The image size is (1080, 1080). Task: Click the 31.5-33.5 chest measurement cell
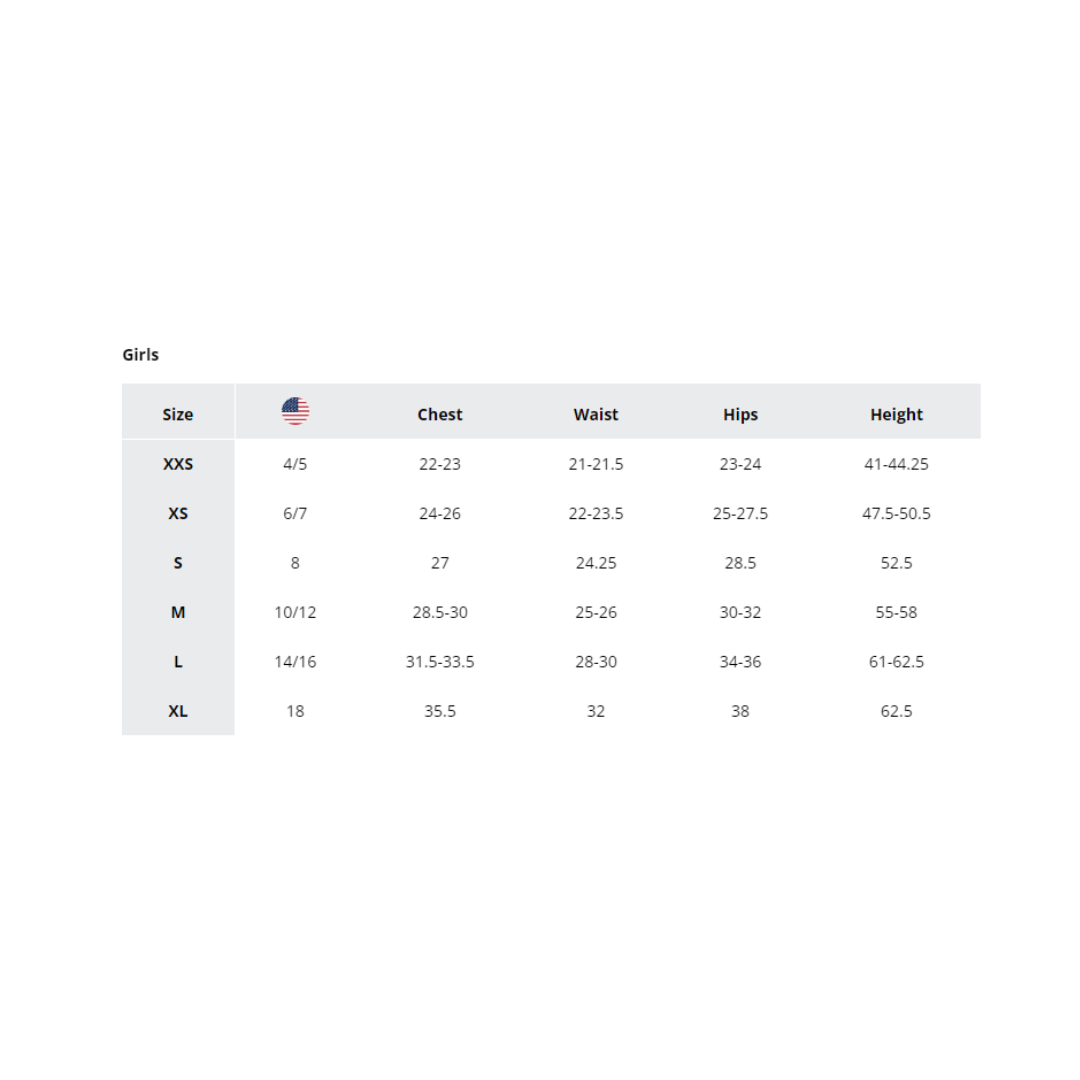pos(440,661)
